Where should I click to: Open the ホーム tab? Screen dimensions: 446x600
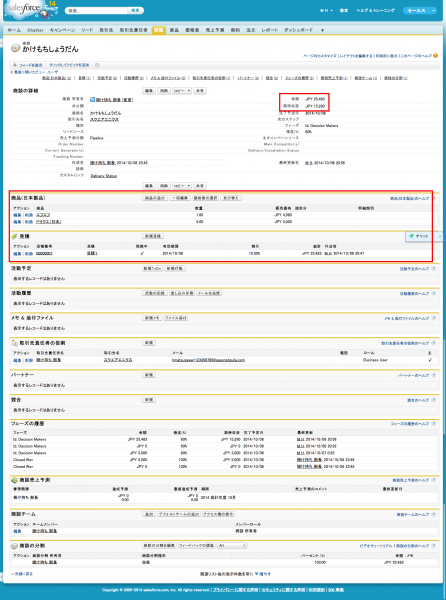click(15, 30)
